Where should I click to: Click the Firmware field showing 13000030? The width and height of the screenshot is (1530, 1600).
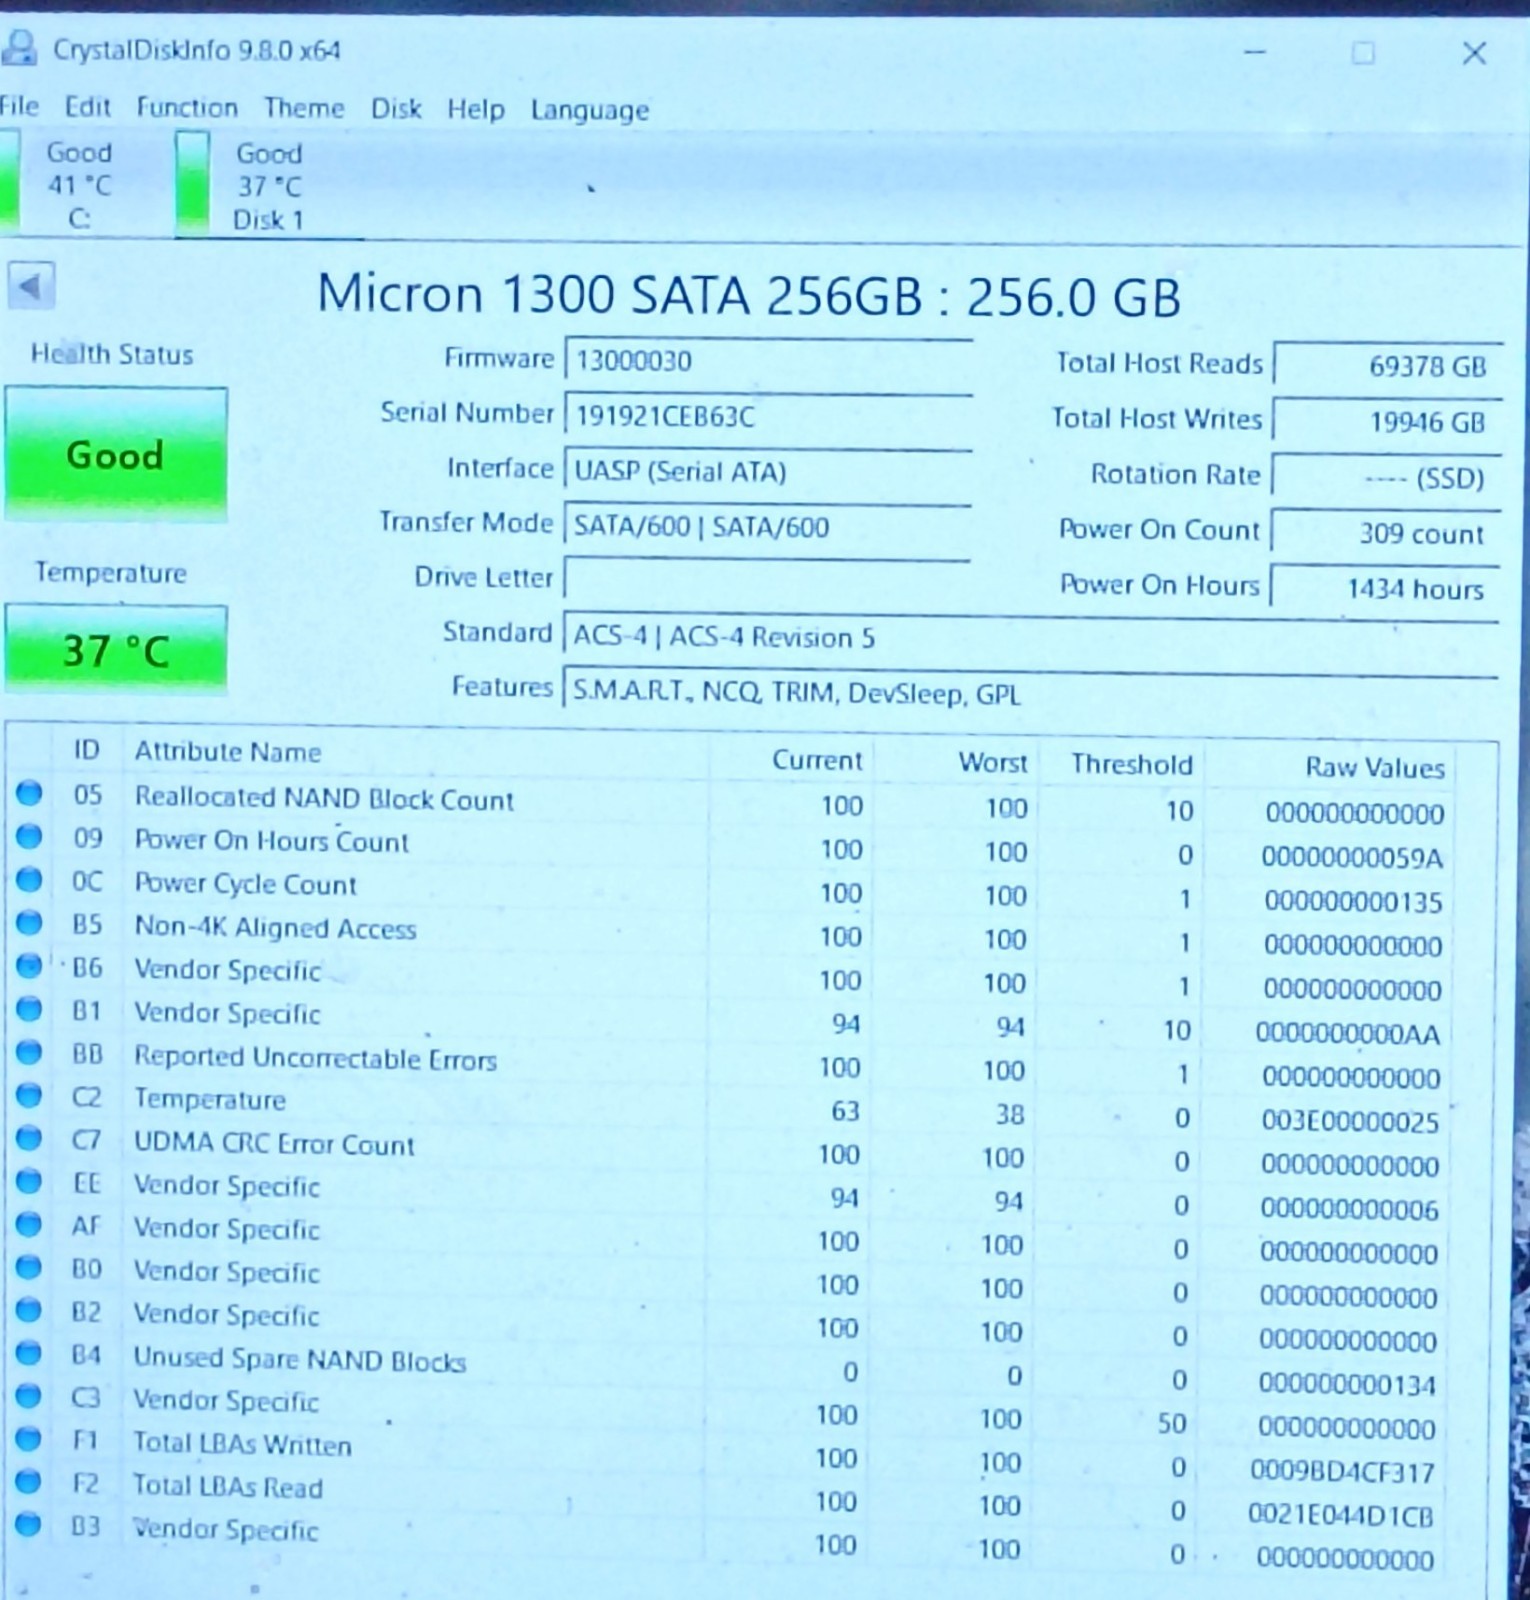(768, 360)
